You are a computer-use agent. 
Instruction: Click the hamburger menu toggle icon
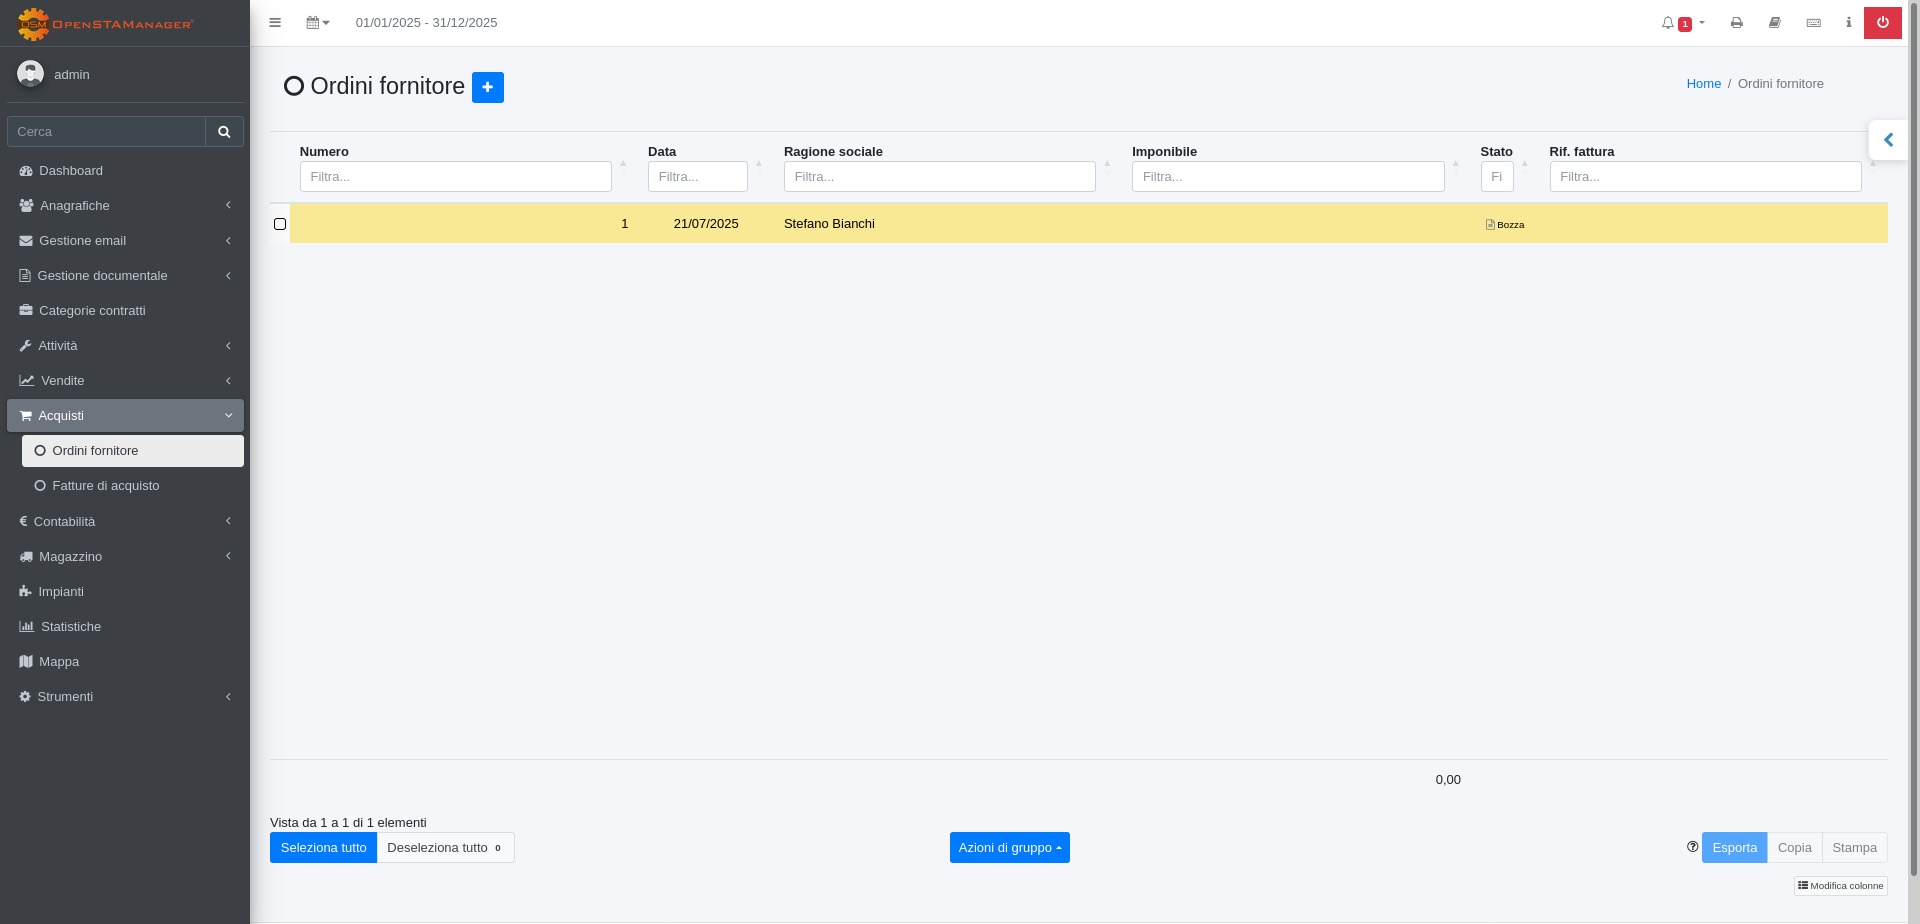point(275,23)
